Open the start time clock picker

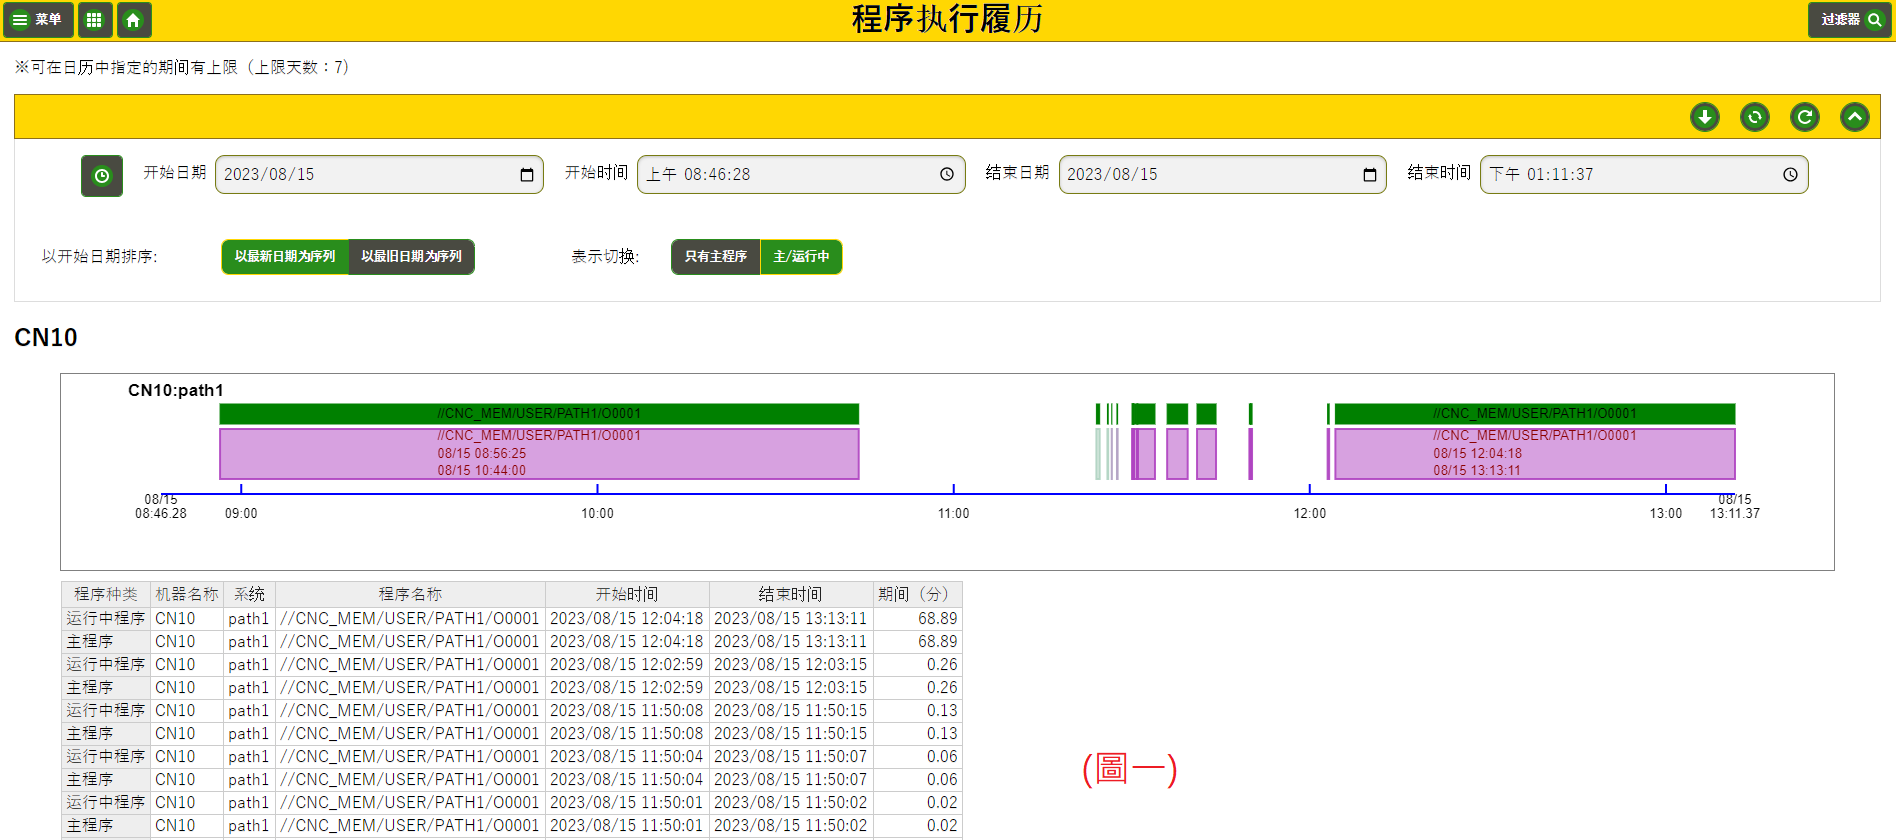pos(946,175)
